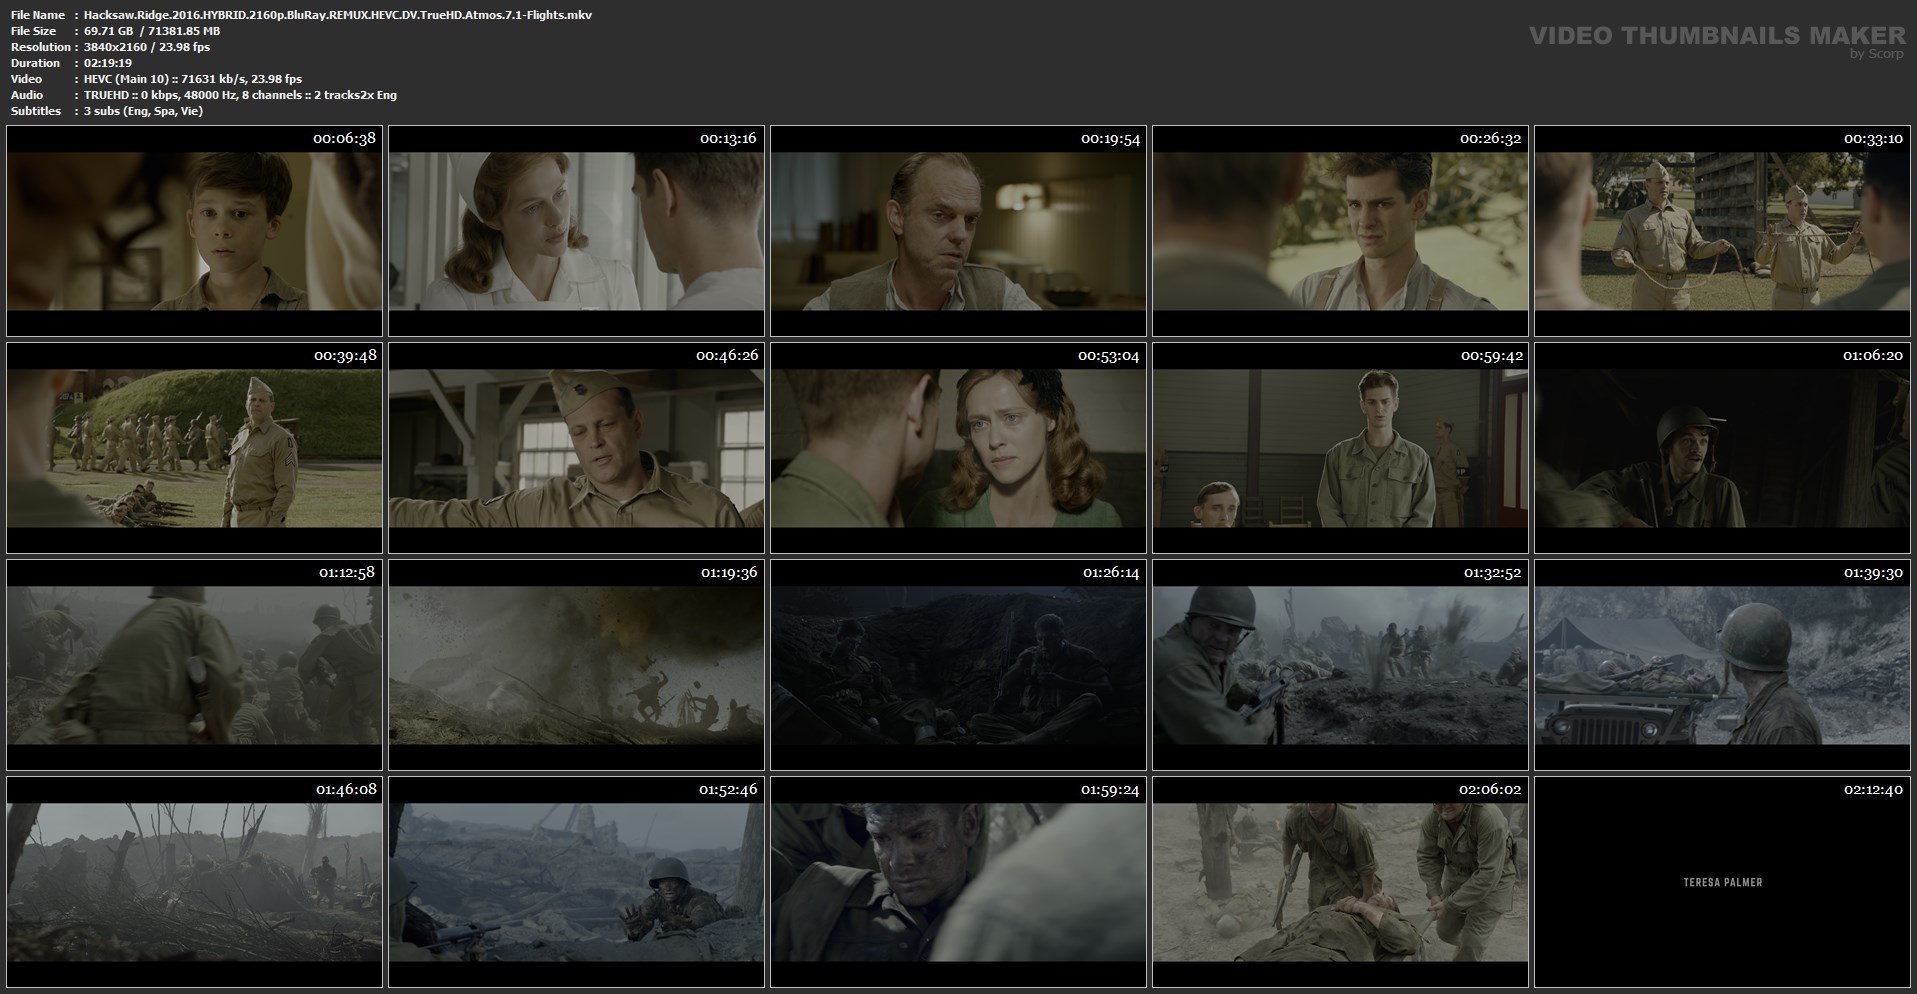This screenshot has width=1917, height=994.
Task: Open the thumbnail at 00:33:10
Action: tap(1722, 231)
